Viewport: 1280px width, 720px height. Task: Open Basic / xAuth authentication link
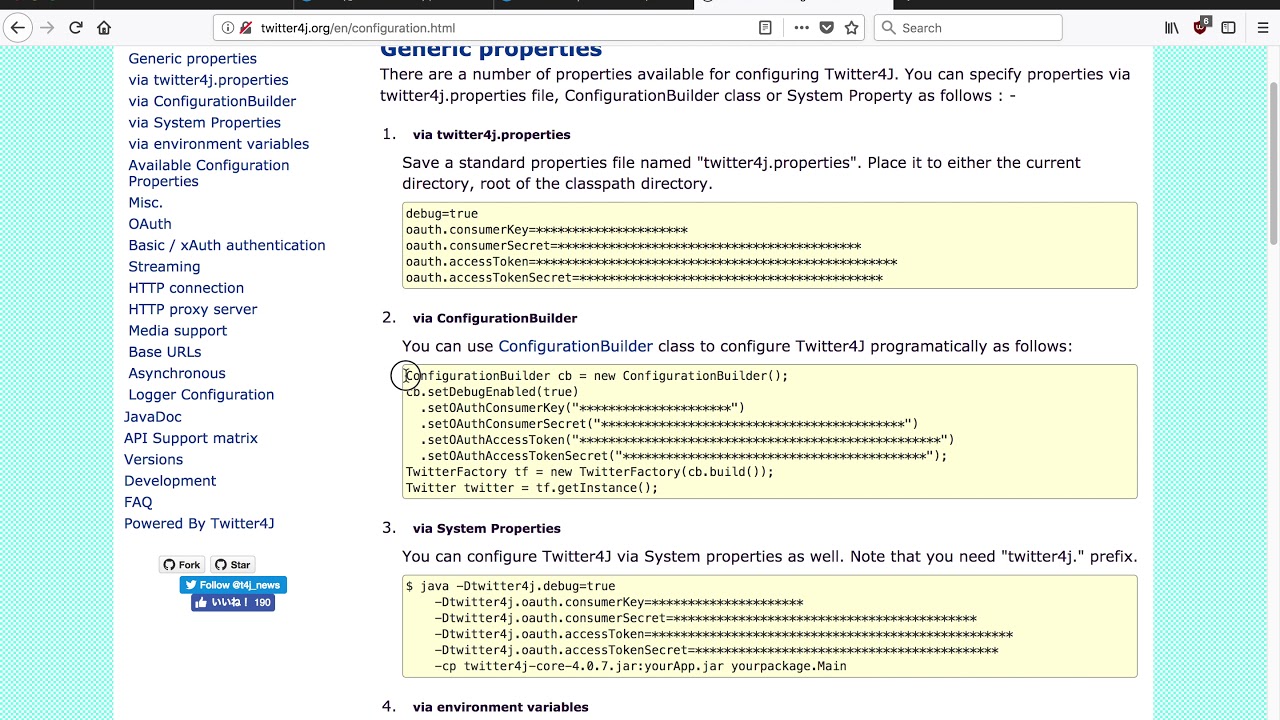click(x=226, y=245)
